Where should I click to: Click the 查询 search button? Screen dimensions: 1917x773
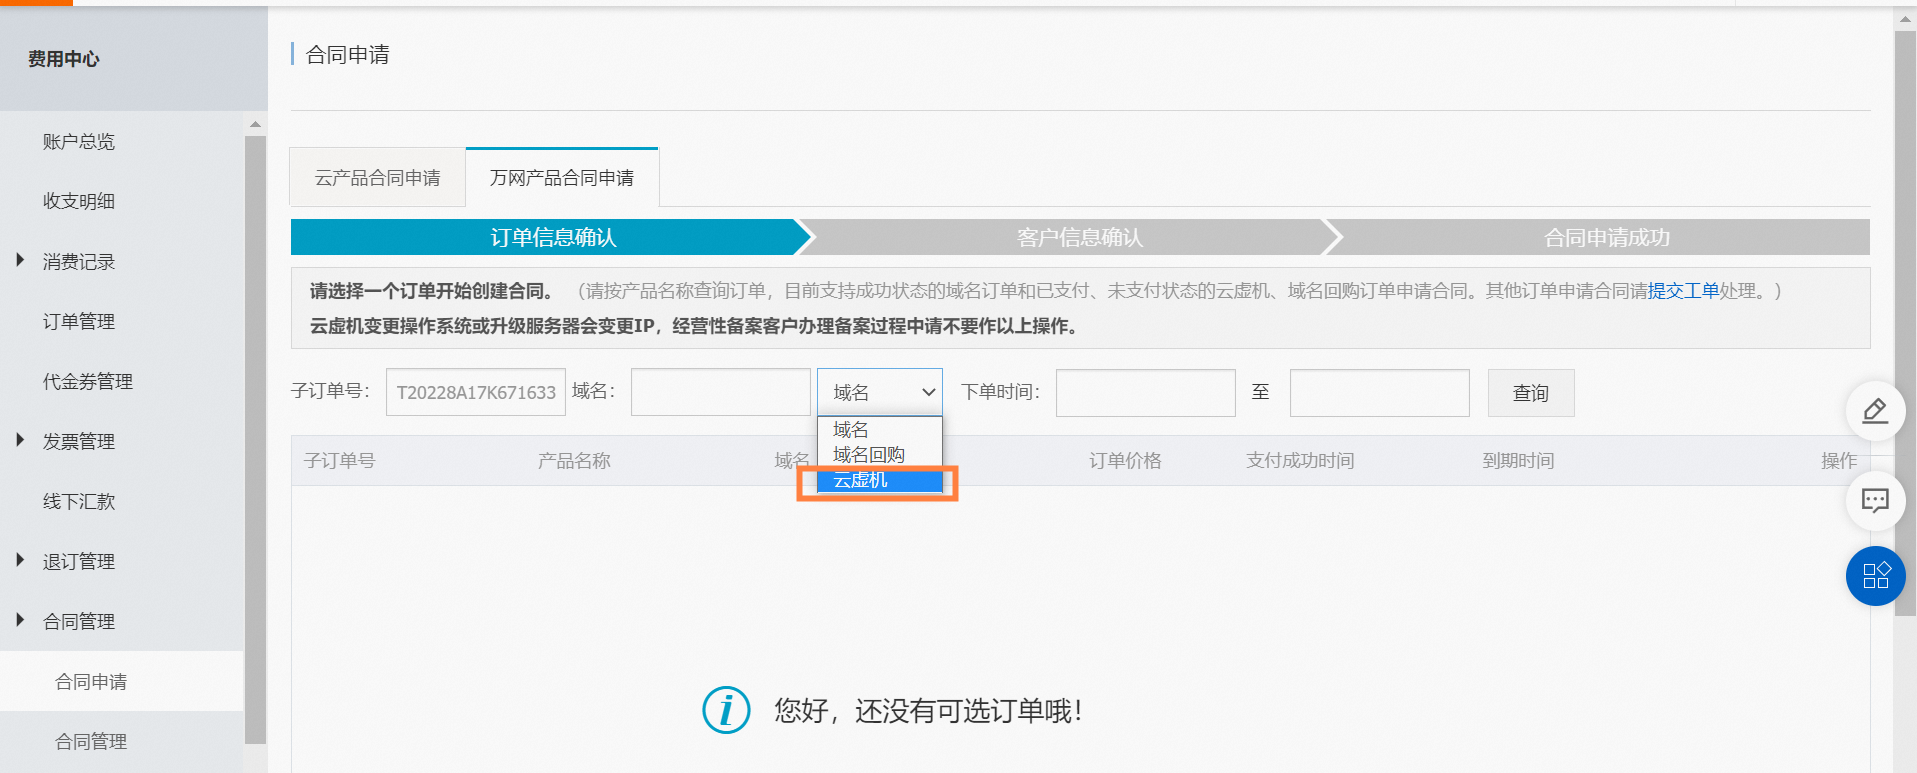click(1531, 393)
